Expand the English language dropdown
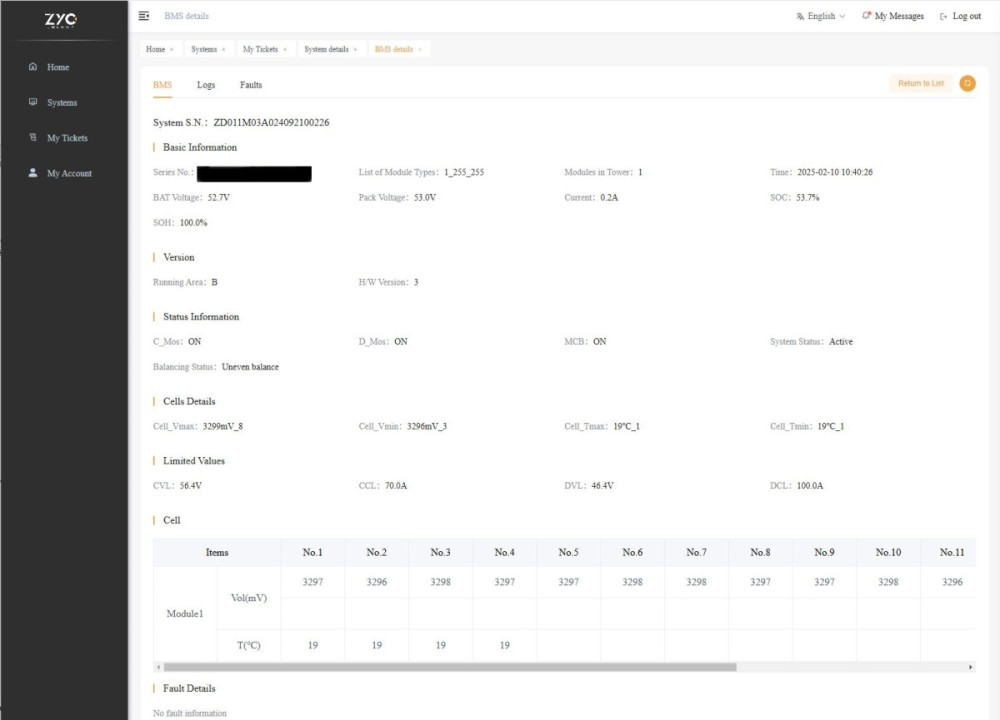The width and height of the screenshot is (1000, 720). [x=820, y=16]
